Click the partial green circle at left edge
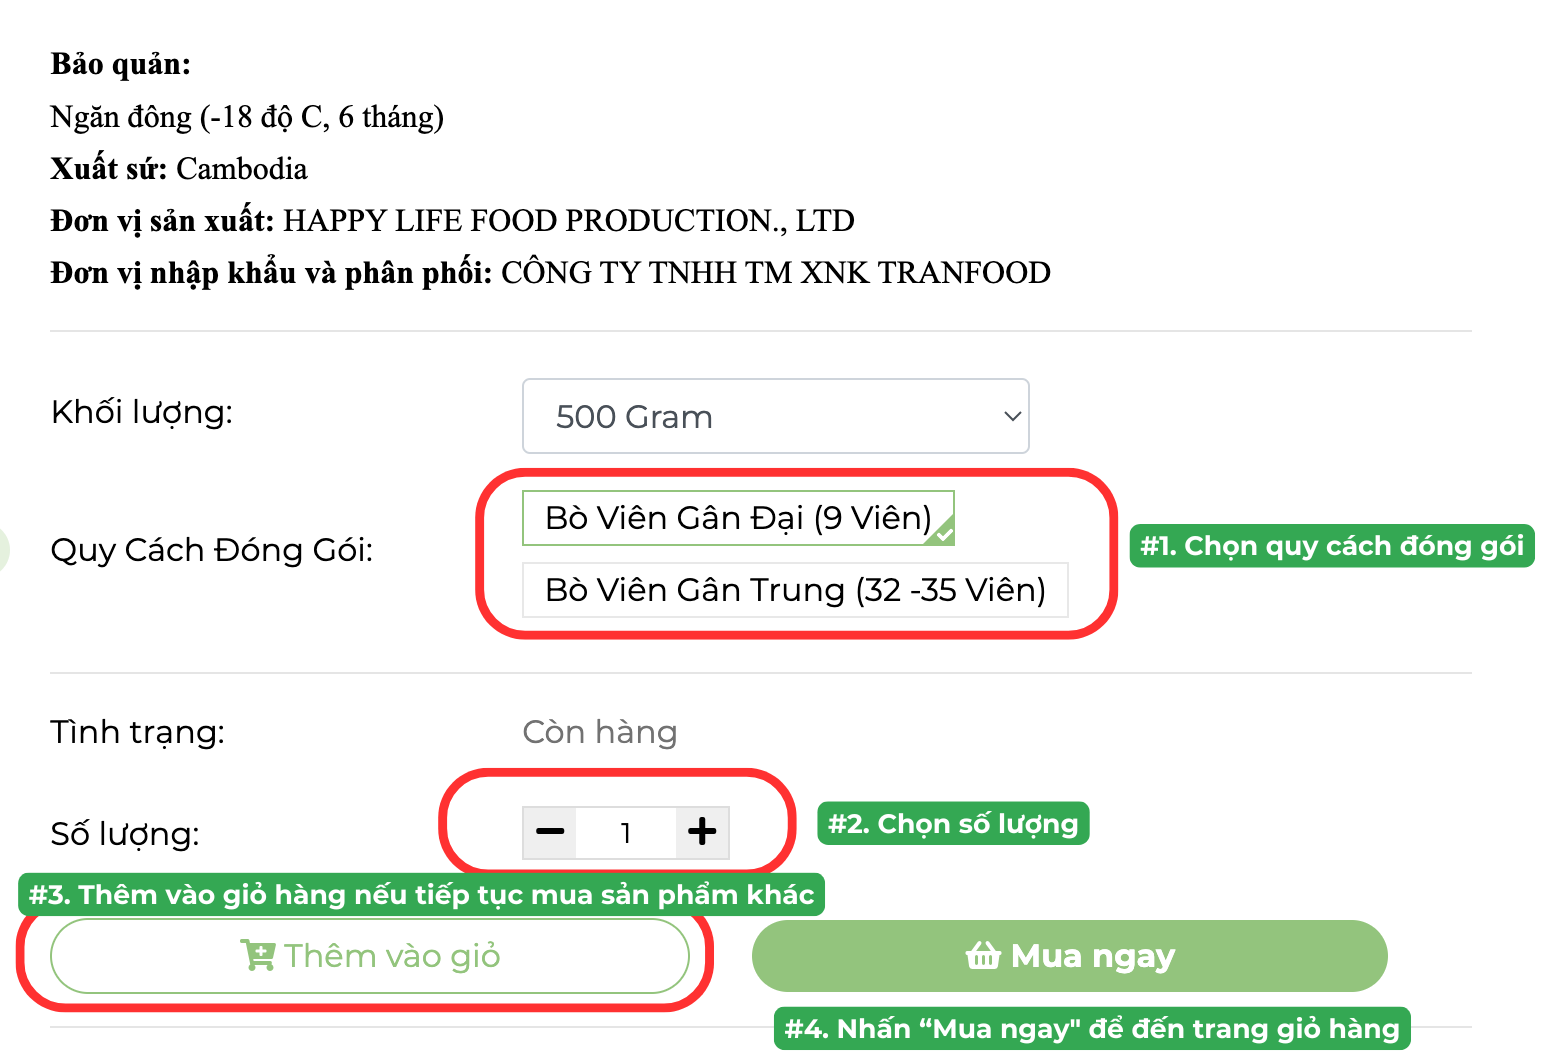 (x=4, y=549)
